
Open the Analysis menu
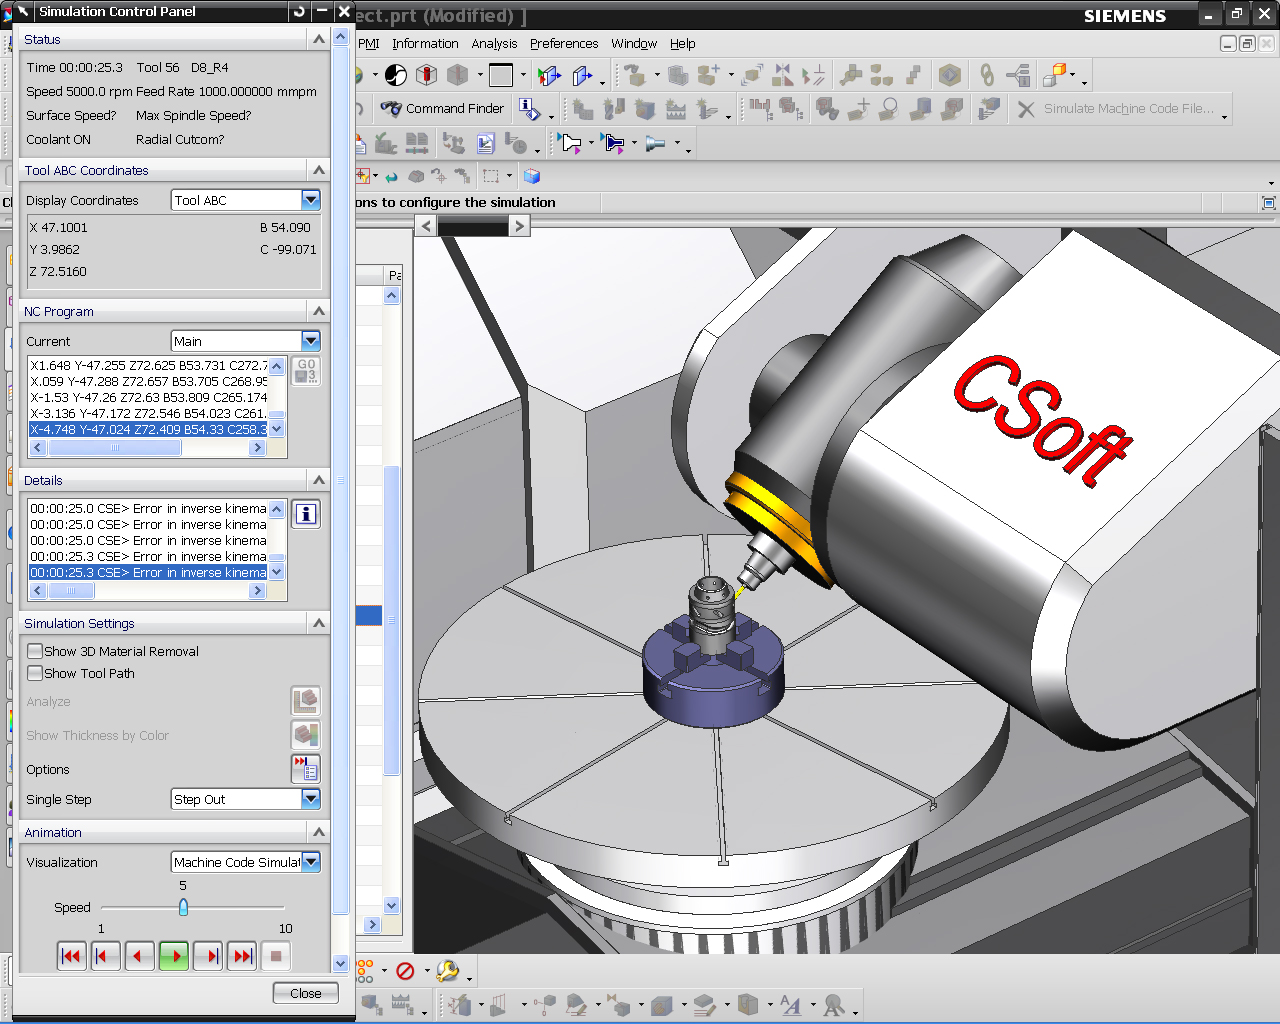pos(494,44)
